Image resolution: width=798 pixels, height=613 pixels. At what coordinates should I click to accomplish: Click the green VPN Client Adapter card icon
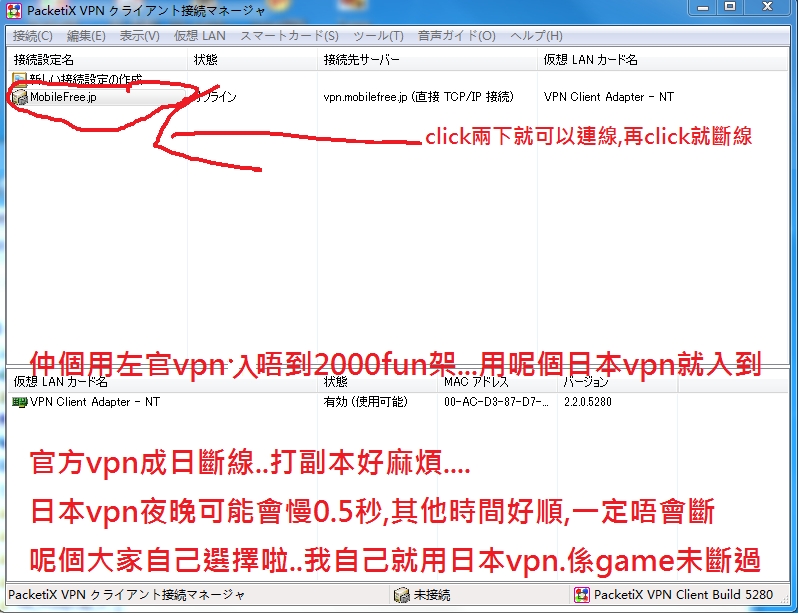(x=19, y=402)
